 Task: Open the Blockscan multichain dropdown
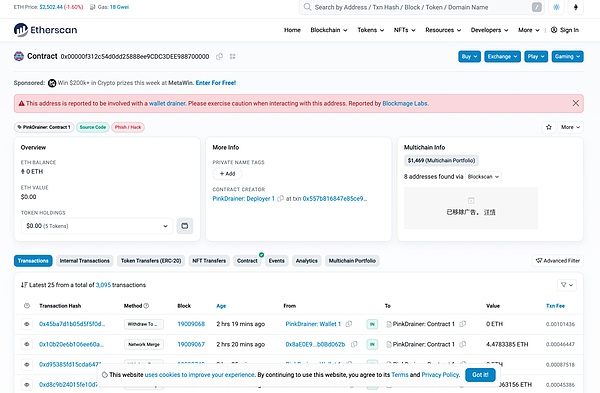483,177
